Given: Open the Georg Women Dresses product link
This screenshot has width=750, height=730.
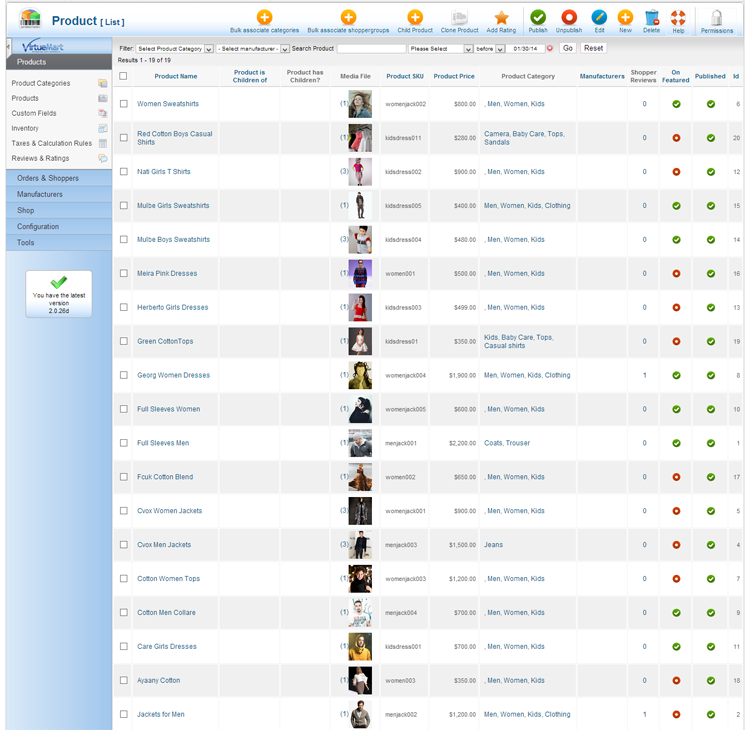Looking at the screenshot, I should pos(173,375).
